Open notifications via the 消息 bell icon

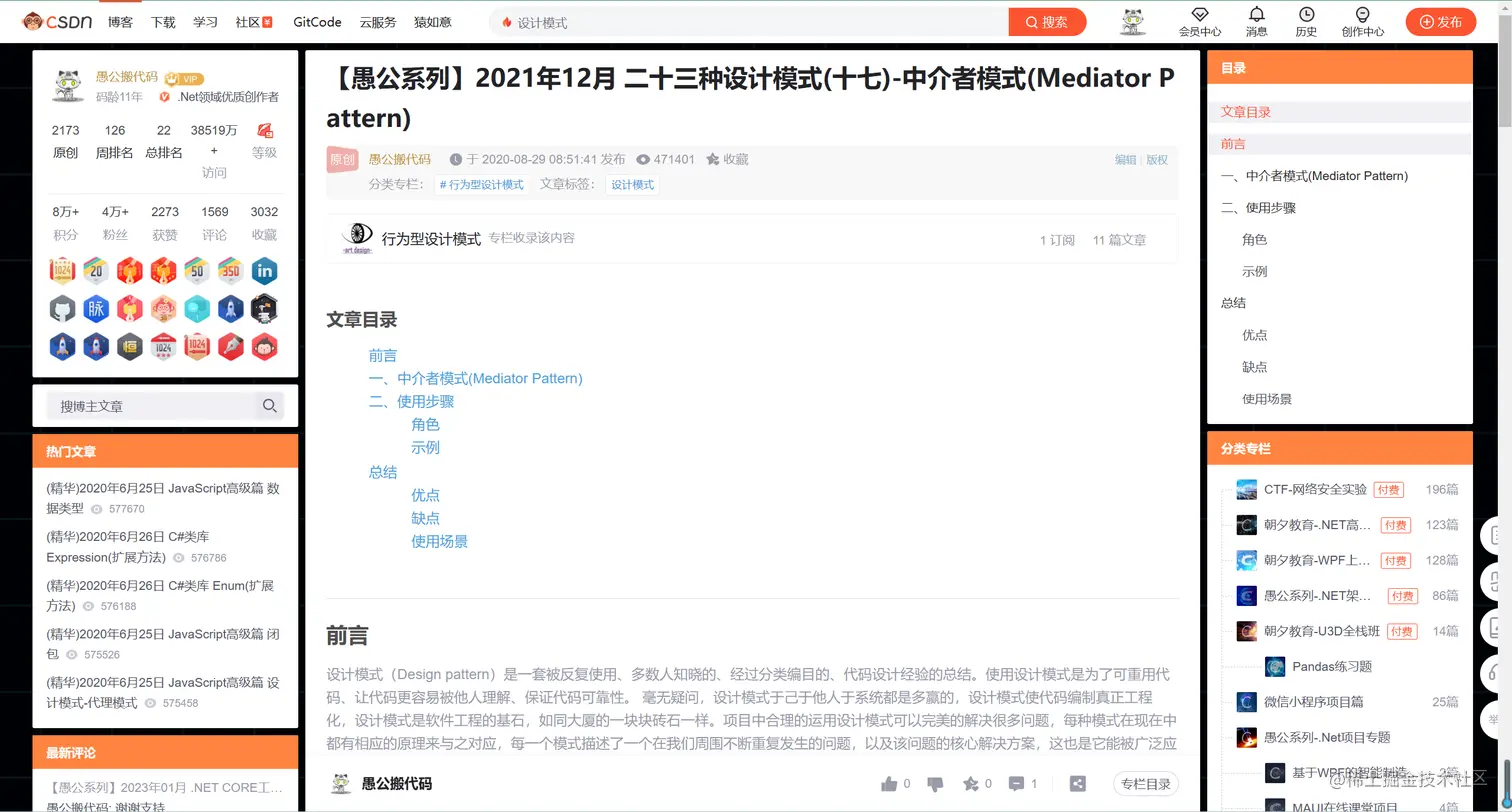click(1256, 22)
